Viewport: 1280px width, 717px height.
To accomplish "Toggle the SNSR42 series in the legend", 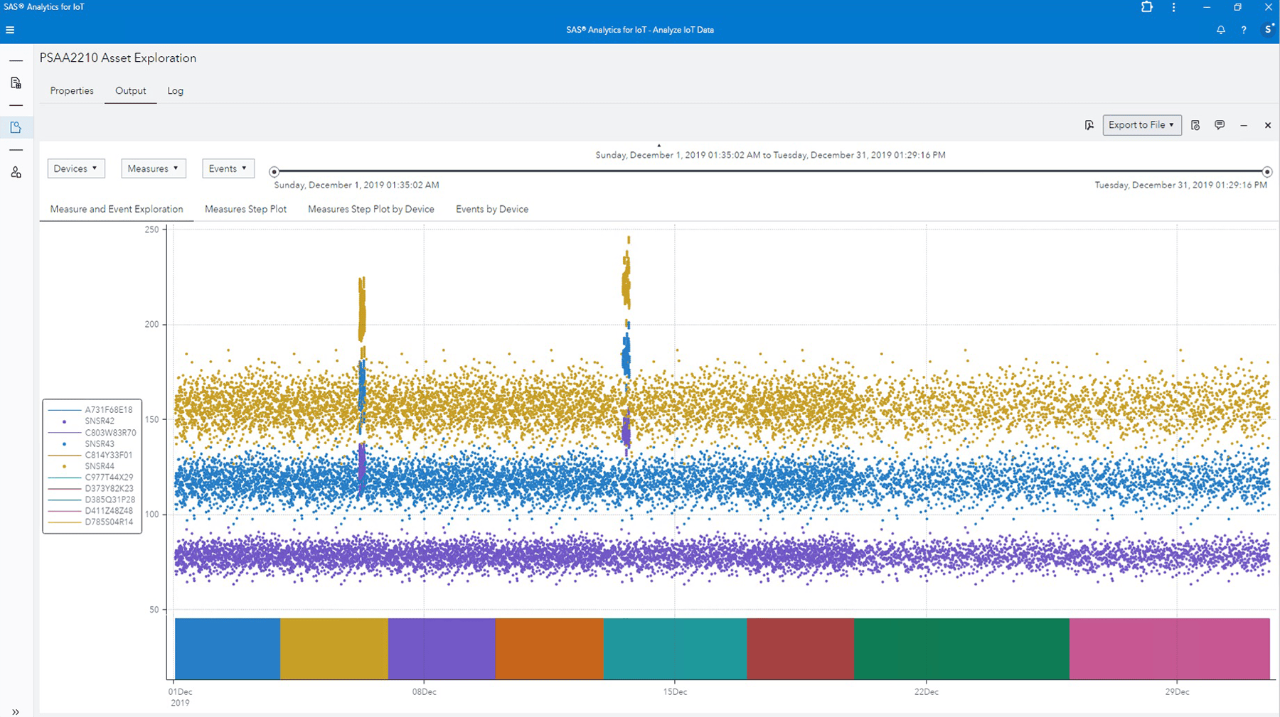I will click(100, 420).
